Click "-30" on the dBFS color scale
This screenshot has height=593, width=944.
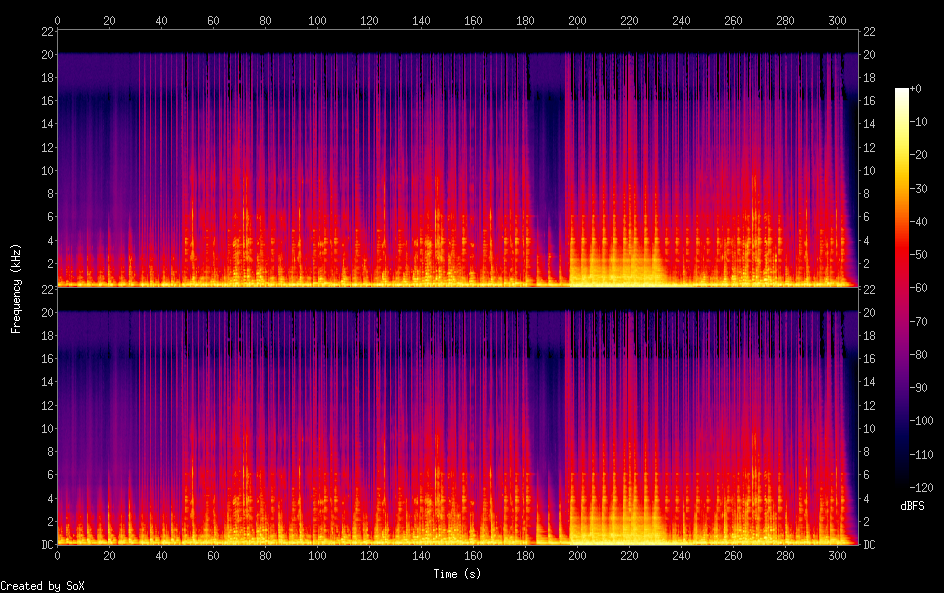tap(918, 188)
